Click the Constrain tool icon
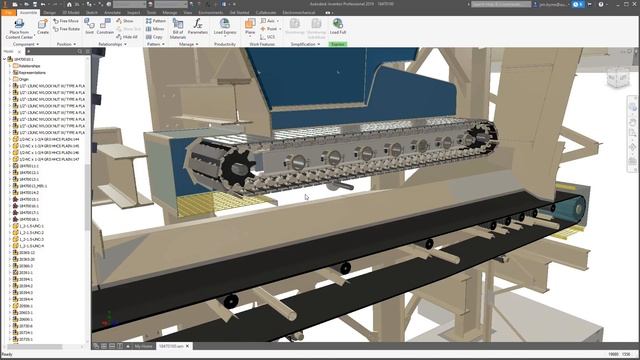Image resolution: width=640 pixels, height=360 pixels. (x=105, y=24)
